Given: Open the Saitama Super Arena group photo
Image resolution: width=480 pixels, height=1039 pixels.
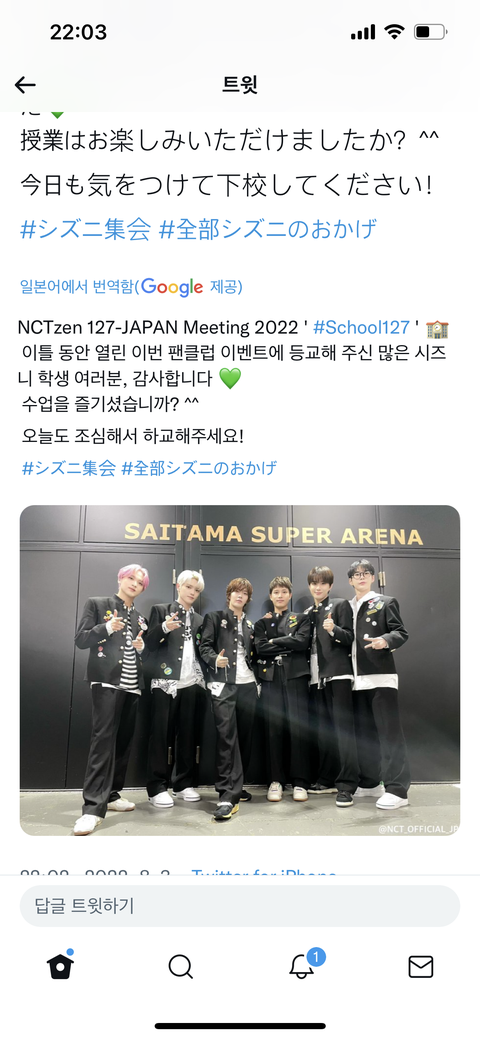Looking at the screenshot, I should click(x=240, y=670).
